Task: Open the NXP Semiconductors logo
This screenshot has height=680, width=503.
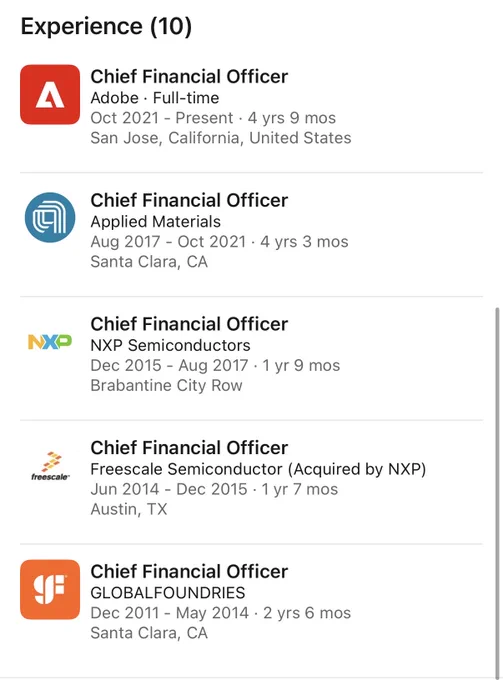Action: pyautogui.click(x=50, y=342)
